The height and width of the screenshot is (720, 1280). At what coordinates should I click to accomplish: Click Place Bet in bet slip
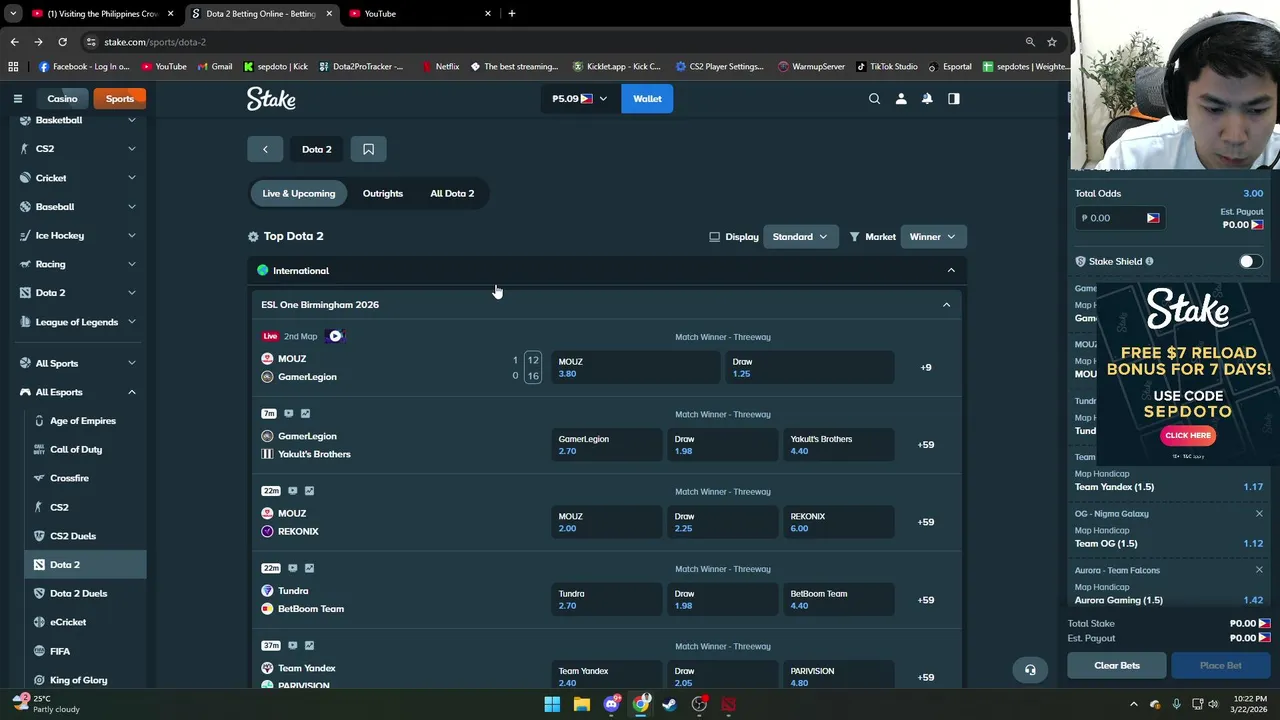[x=1220, y=665]
